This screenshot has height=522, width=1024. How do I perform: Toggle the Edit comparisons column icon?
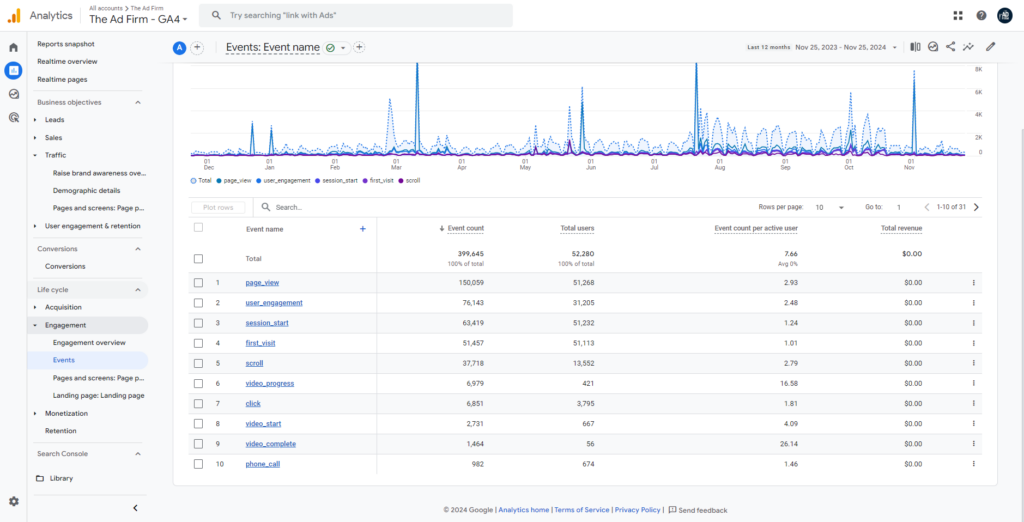pos(915,46)
